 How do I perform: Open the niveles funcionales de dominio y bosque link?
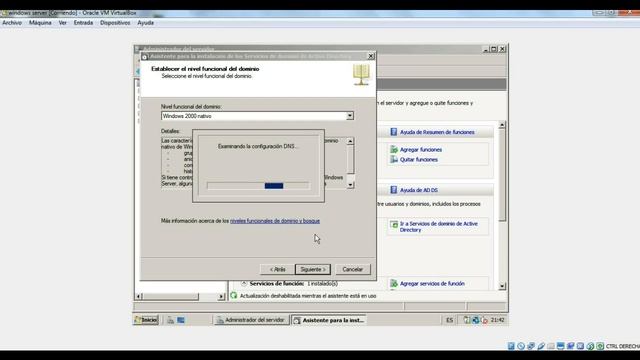pos(275,221)
